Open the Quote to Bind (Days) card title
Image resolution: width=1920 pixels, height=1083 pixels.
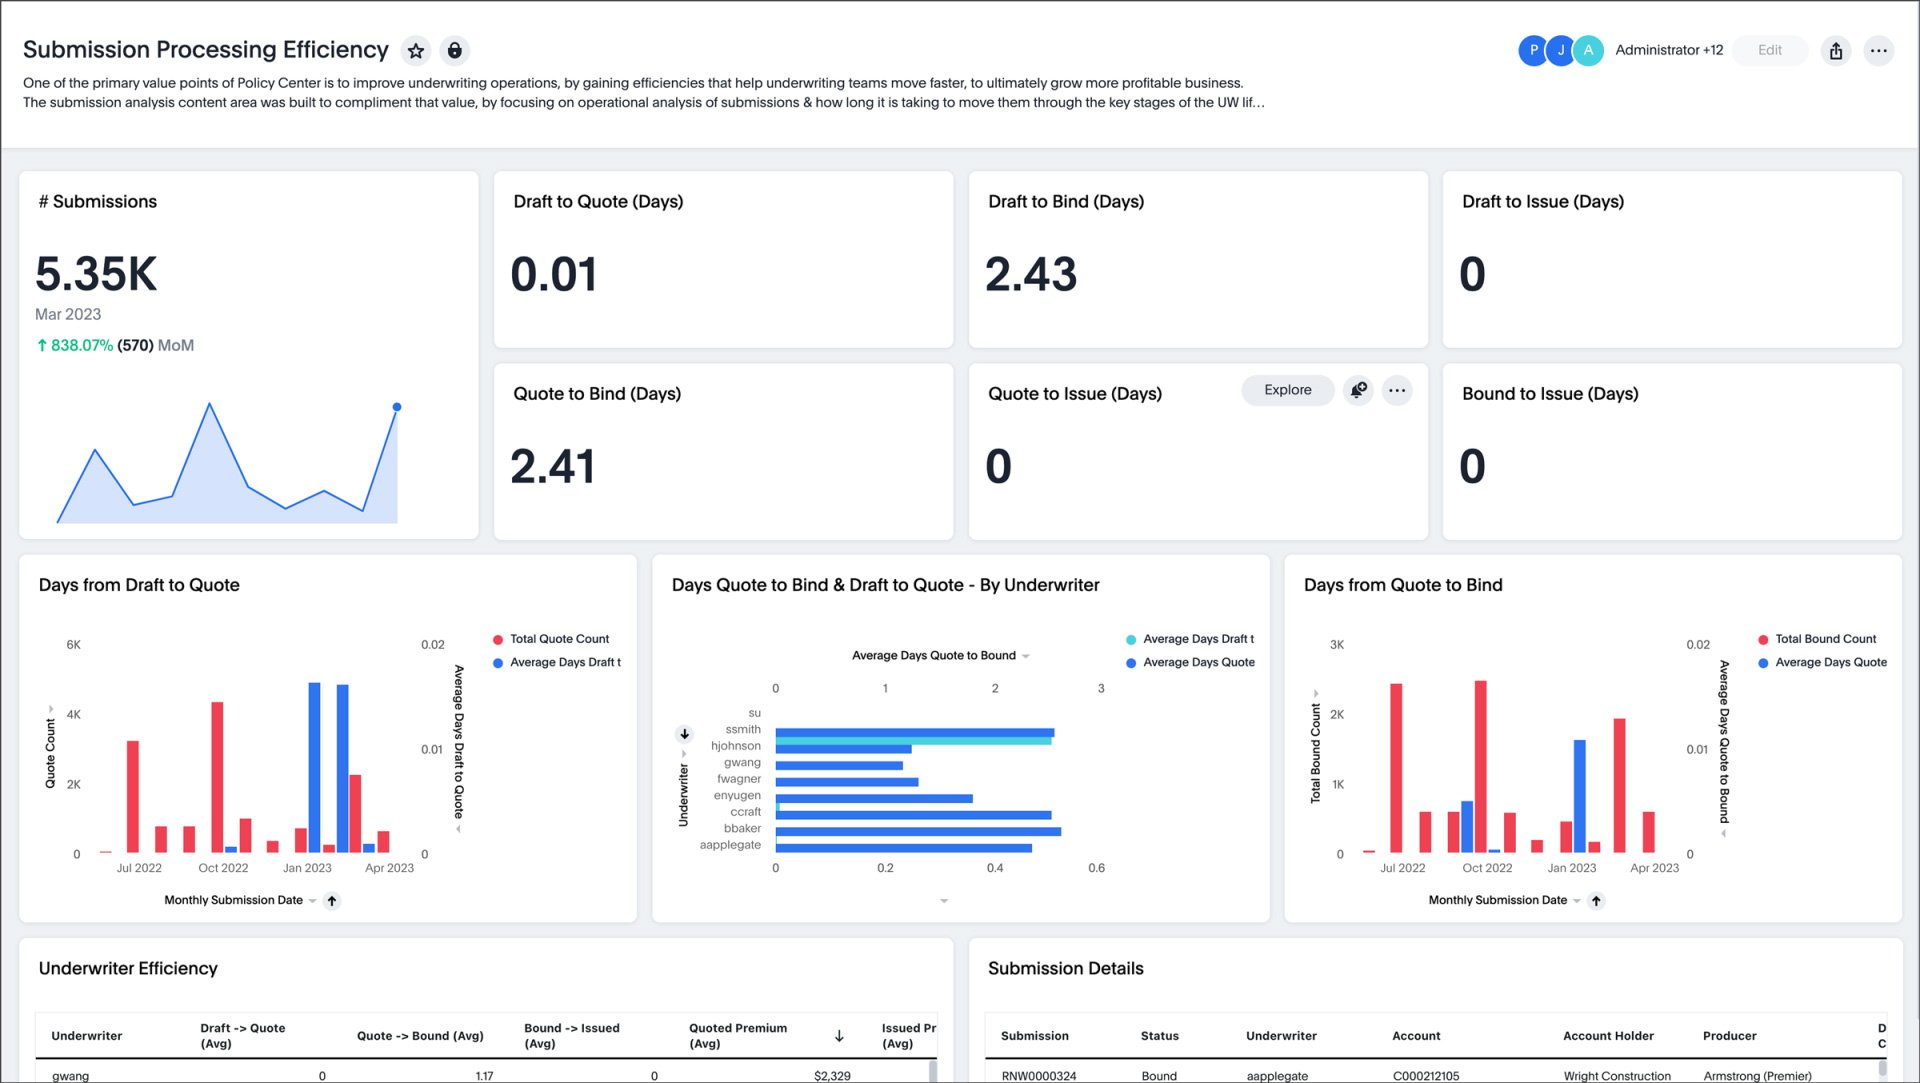pyautogui.click(x=597, y=394)
